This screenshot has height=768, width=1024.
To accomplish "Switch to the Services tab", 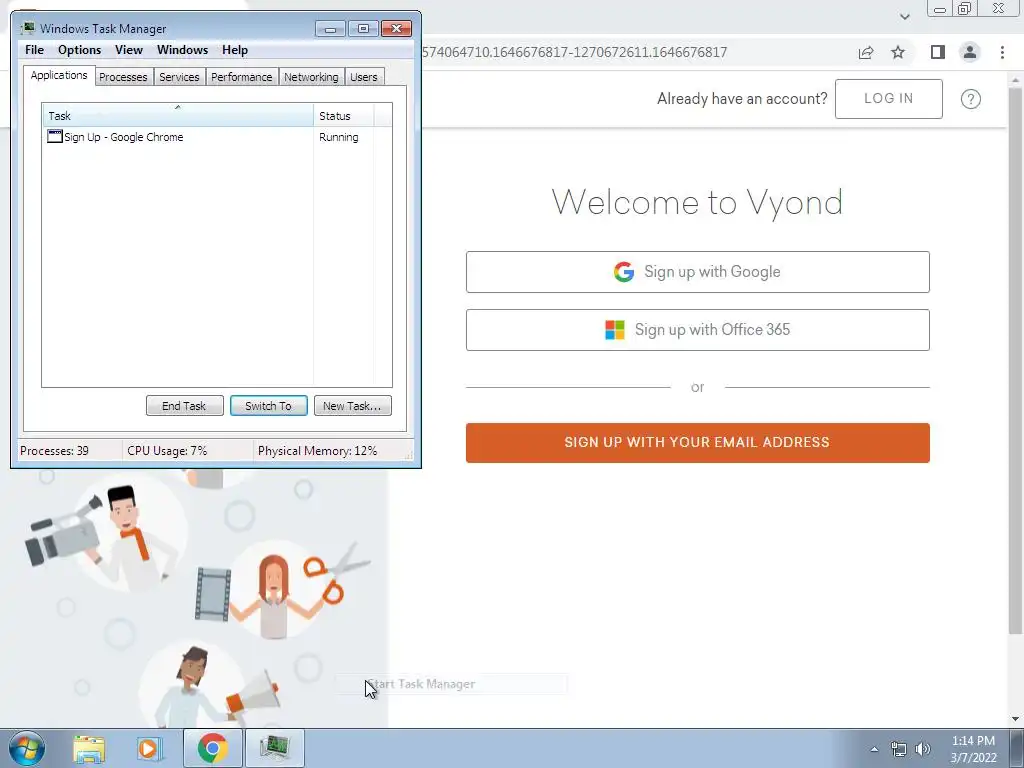I will (179, 77).
